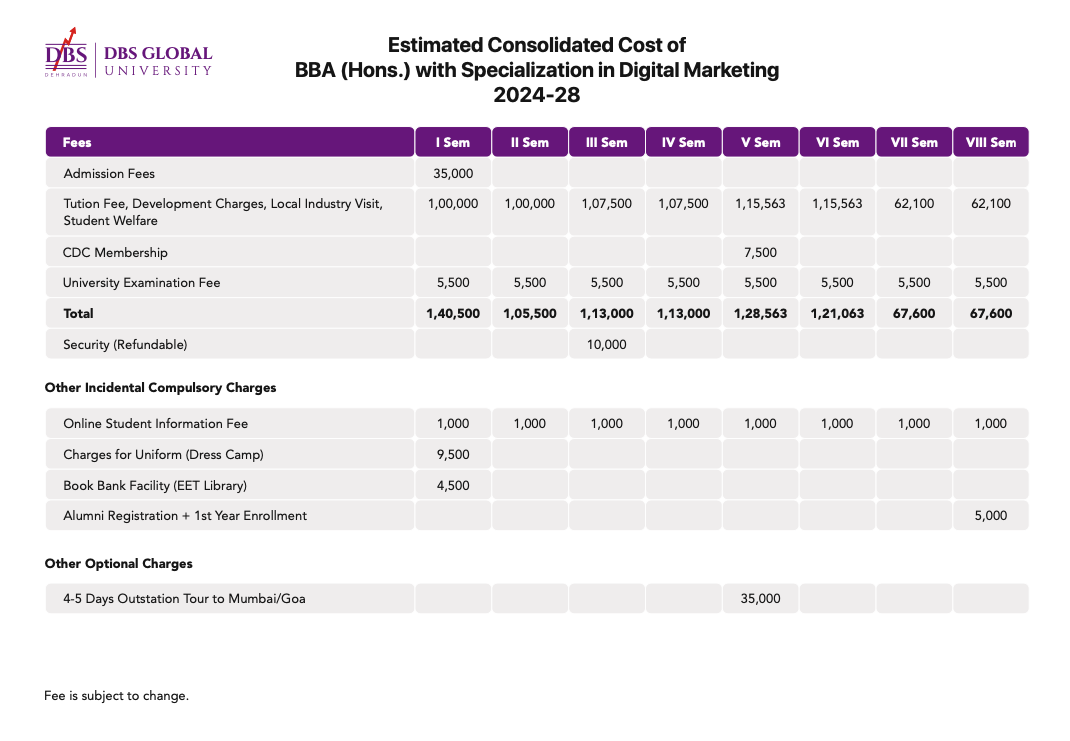Click II Sem tuition value 1,00,000
This screenshot has width=1070, height=741.
point(530,203)
